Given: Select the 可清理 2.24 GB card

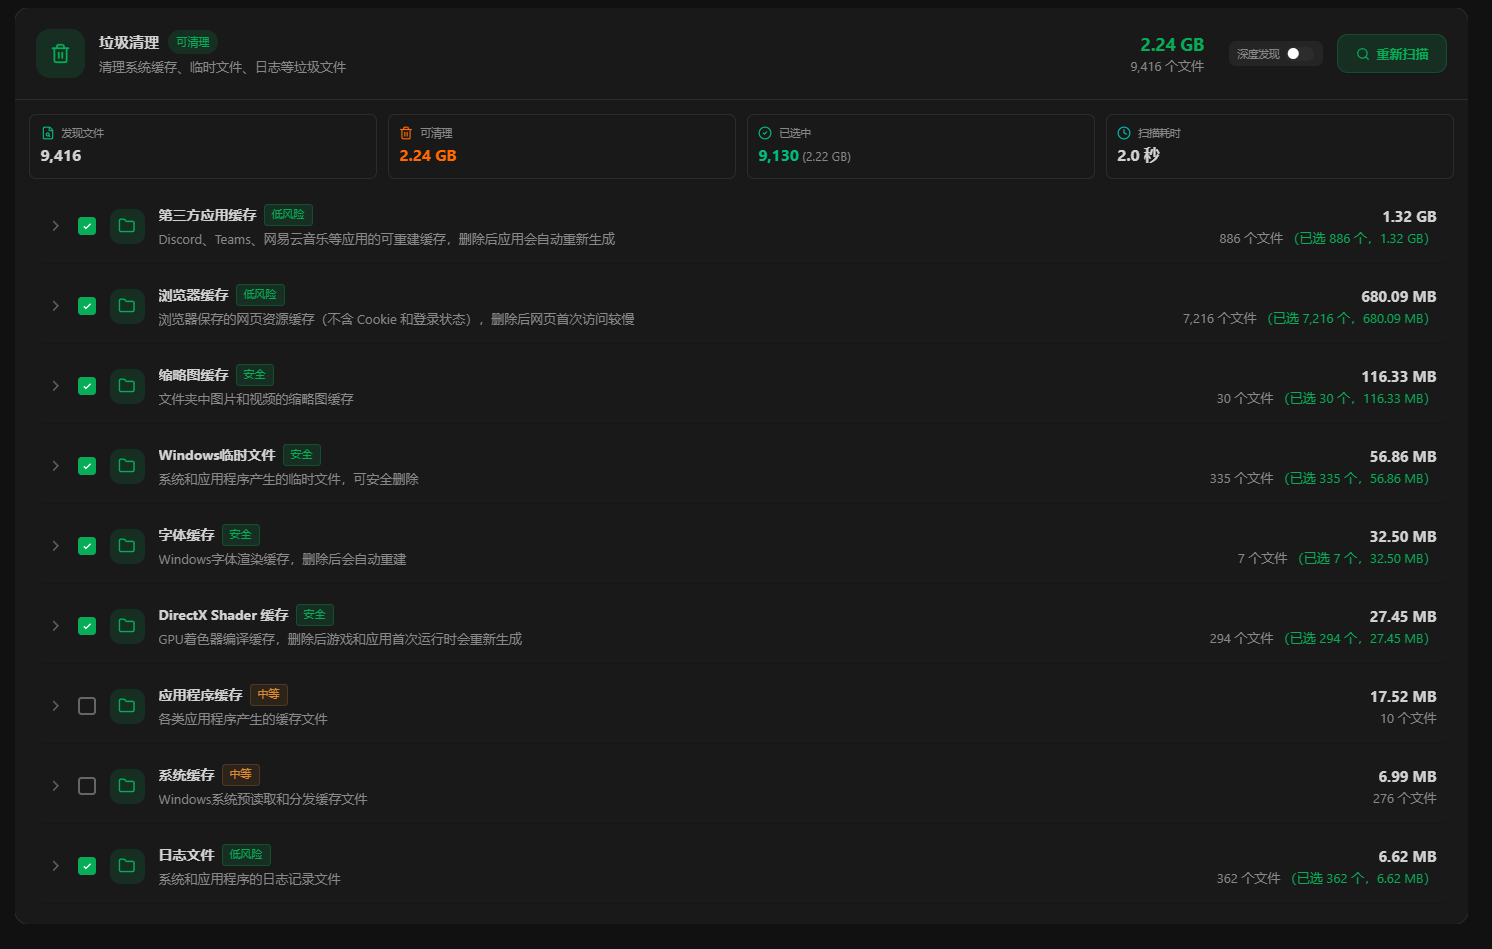Looking at the screenshot, I should [x=562, y=146].
